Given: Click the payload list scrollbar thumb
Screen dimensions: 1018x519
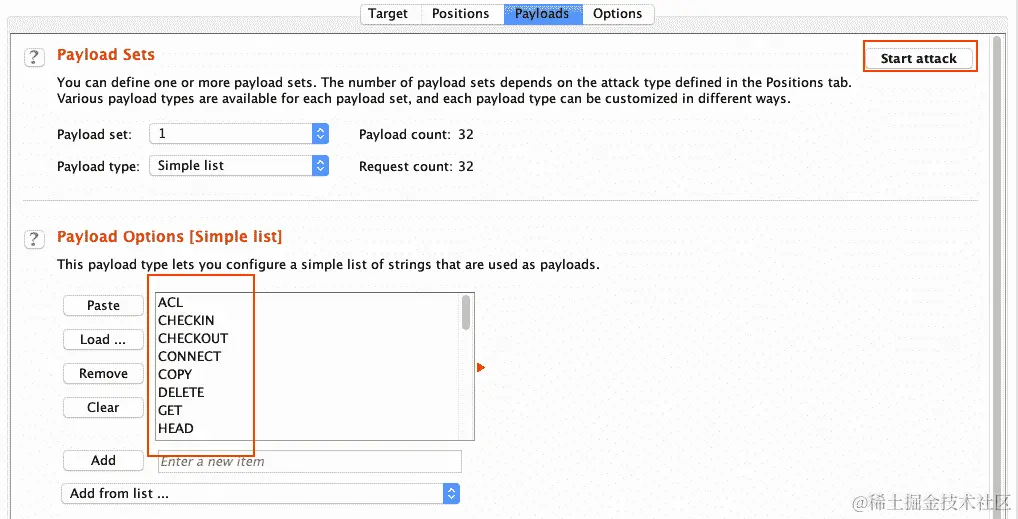Looking at the screenshot, I should coord(466,313).
